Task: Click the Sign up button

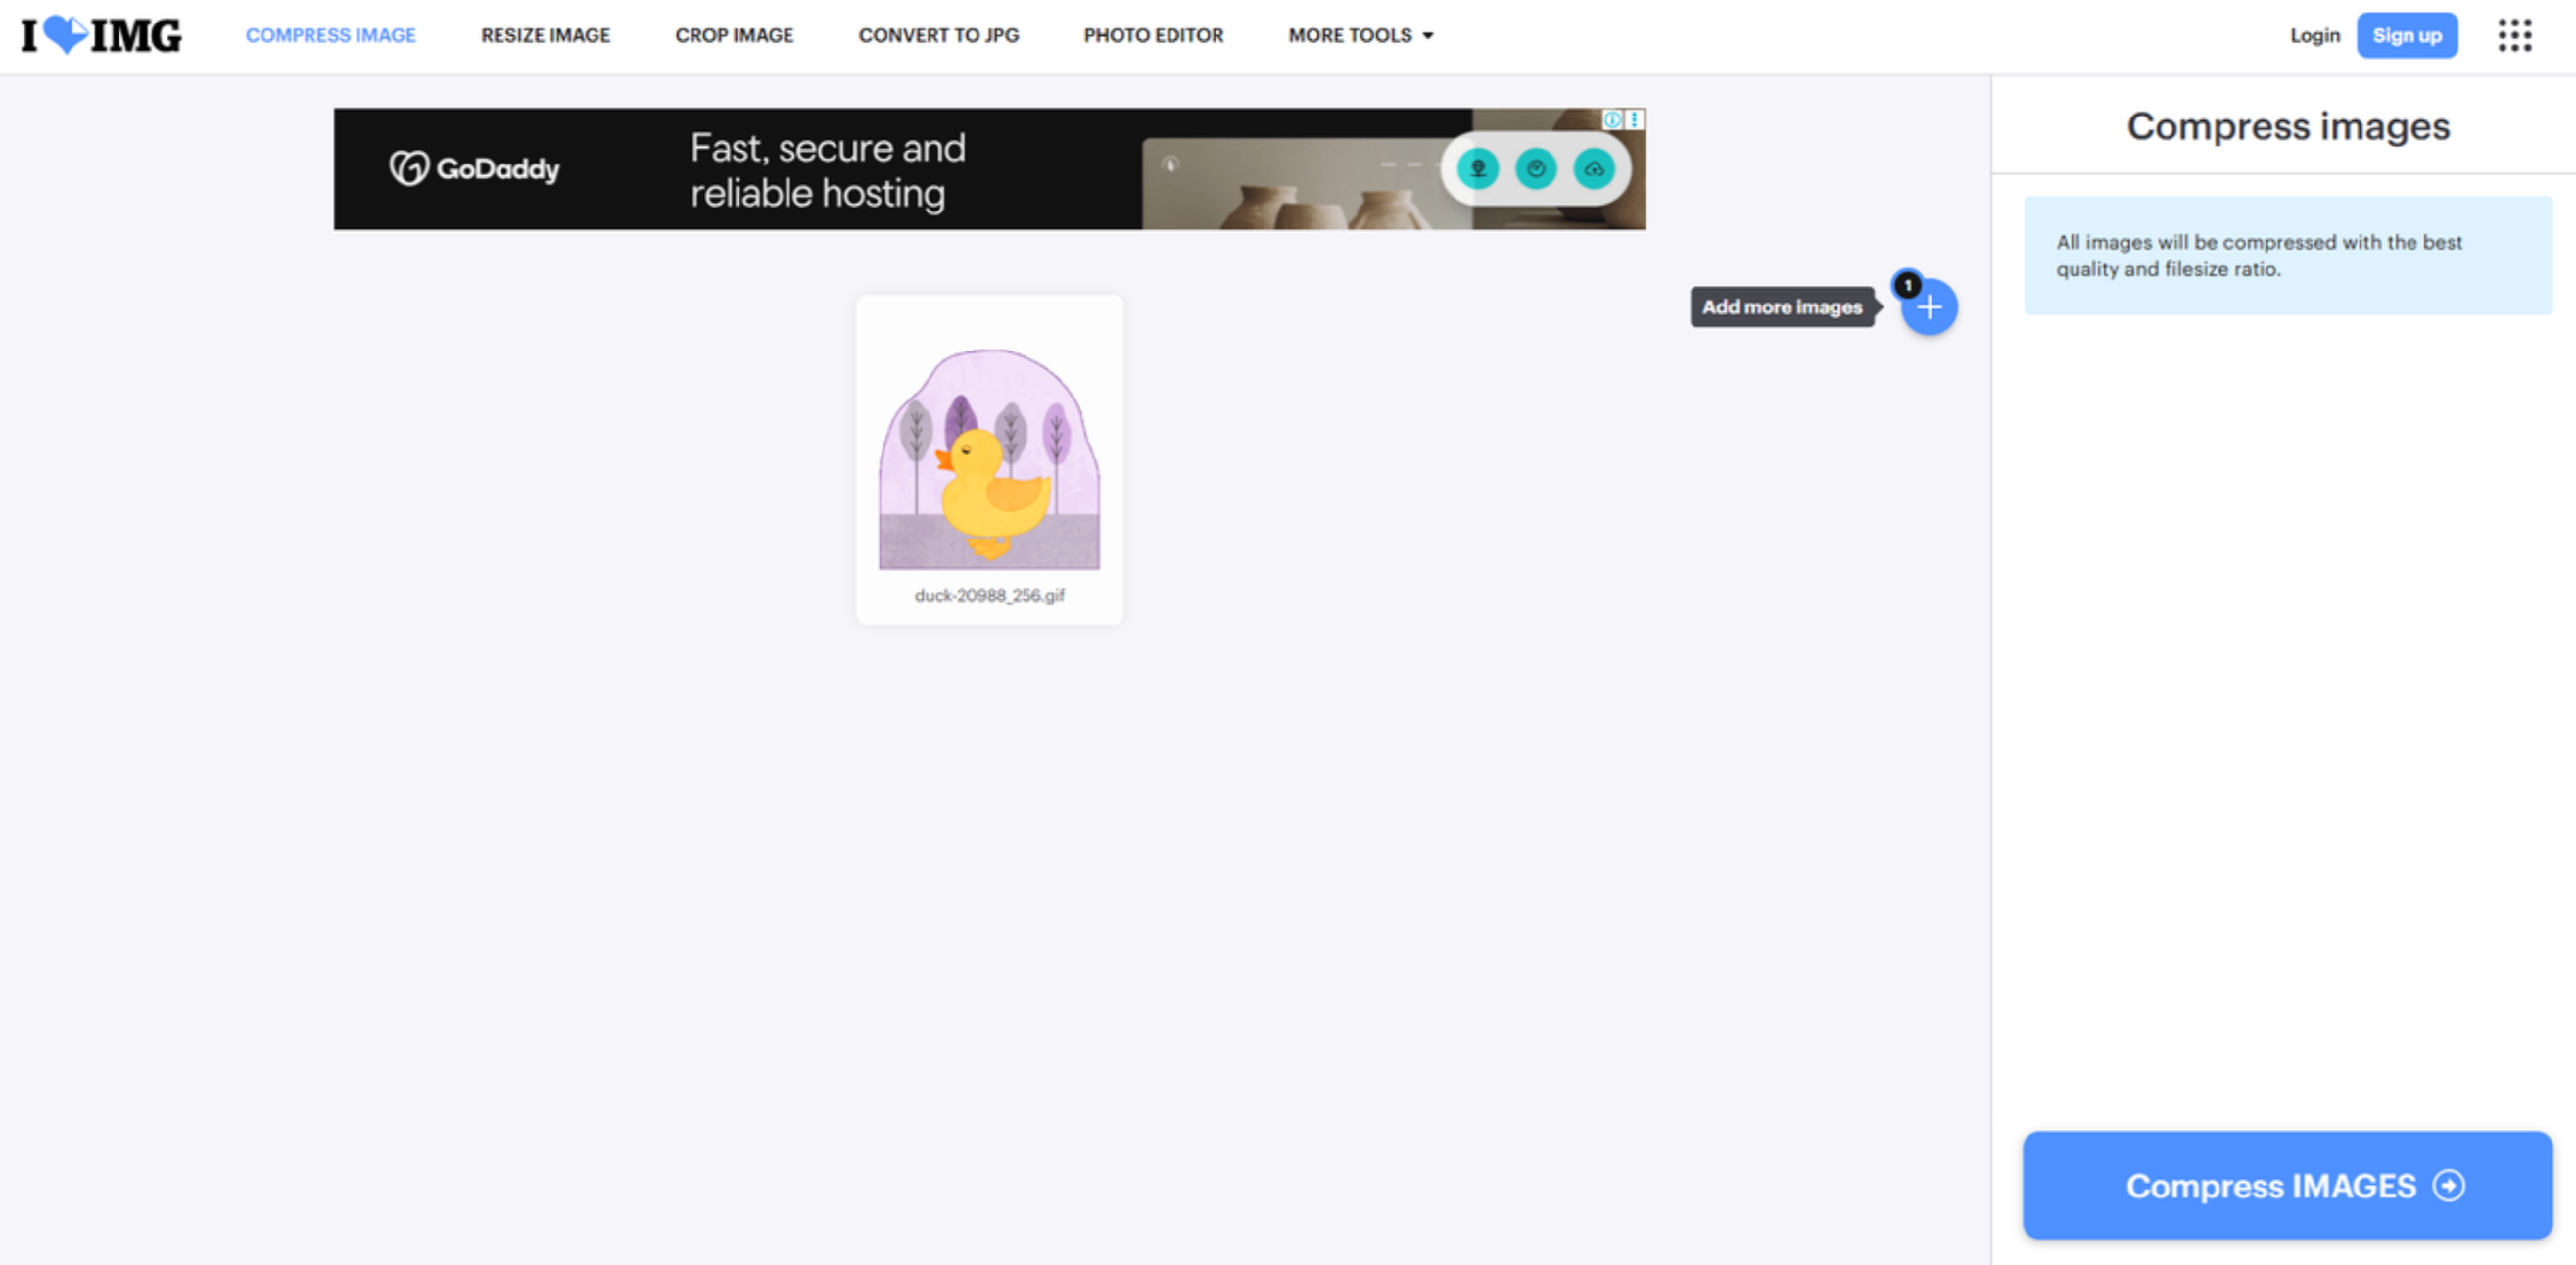Action: (2407, 35)
